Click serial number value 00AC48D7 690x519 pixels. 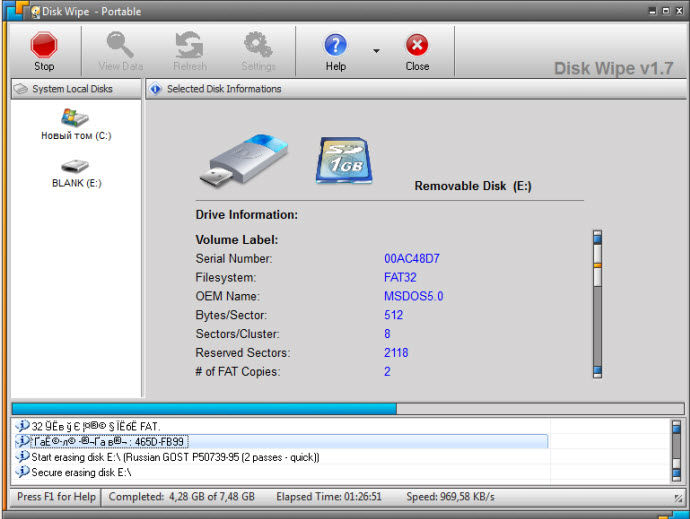(411, 258)
